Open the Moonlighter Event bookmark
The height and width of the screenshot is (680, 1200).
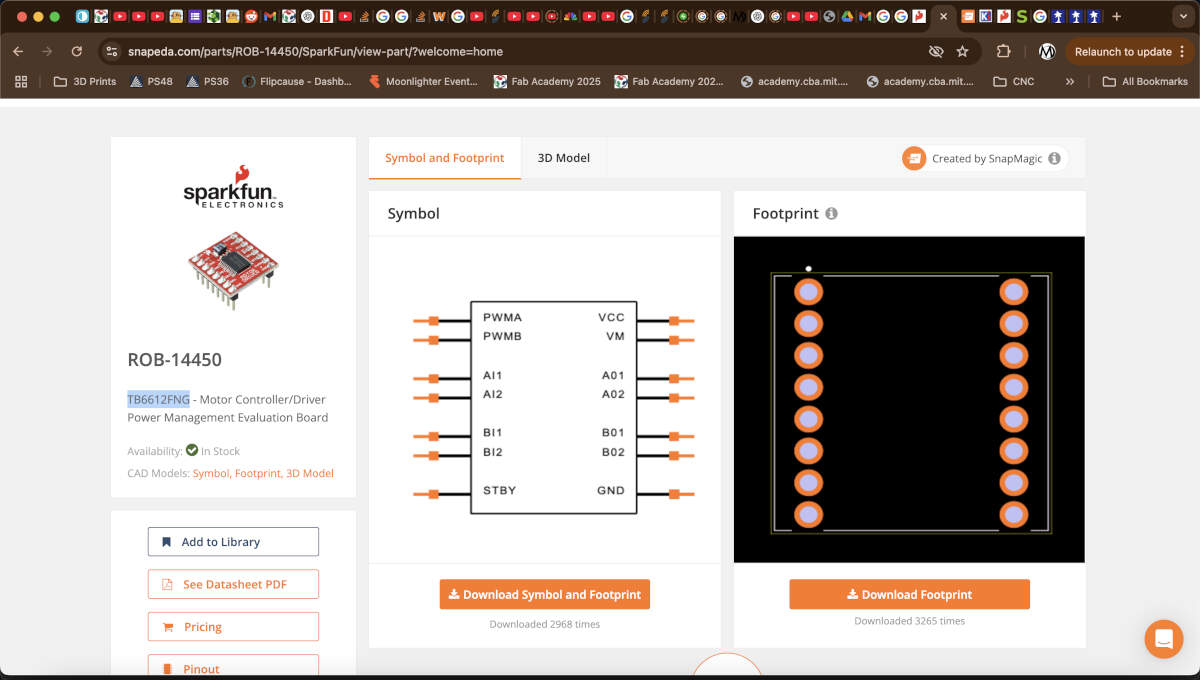(423, 81)
